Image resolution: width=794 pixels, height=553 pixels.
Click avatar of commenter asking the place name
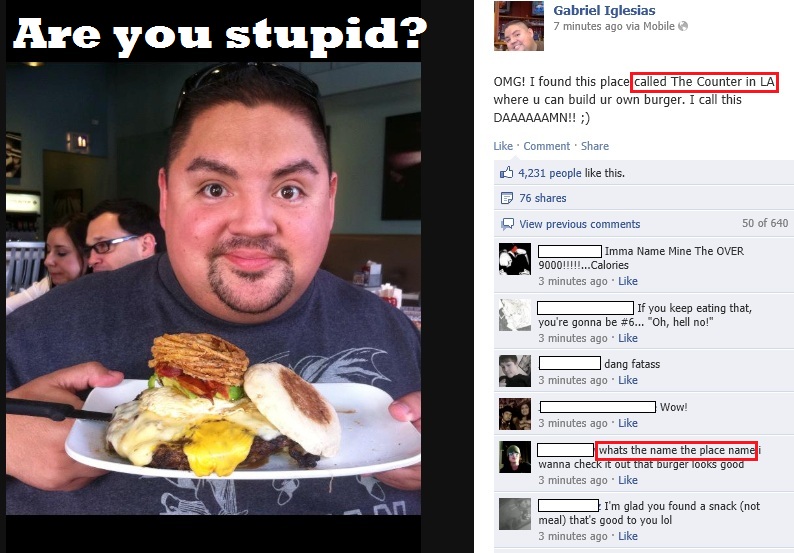(x=515, y=457)
